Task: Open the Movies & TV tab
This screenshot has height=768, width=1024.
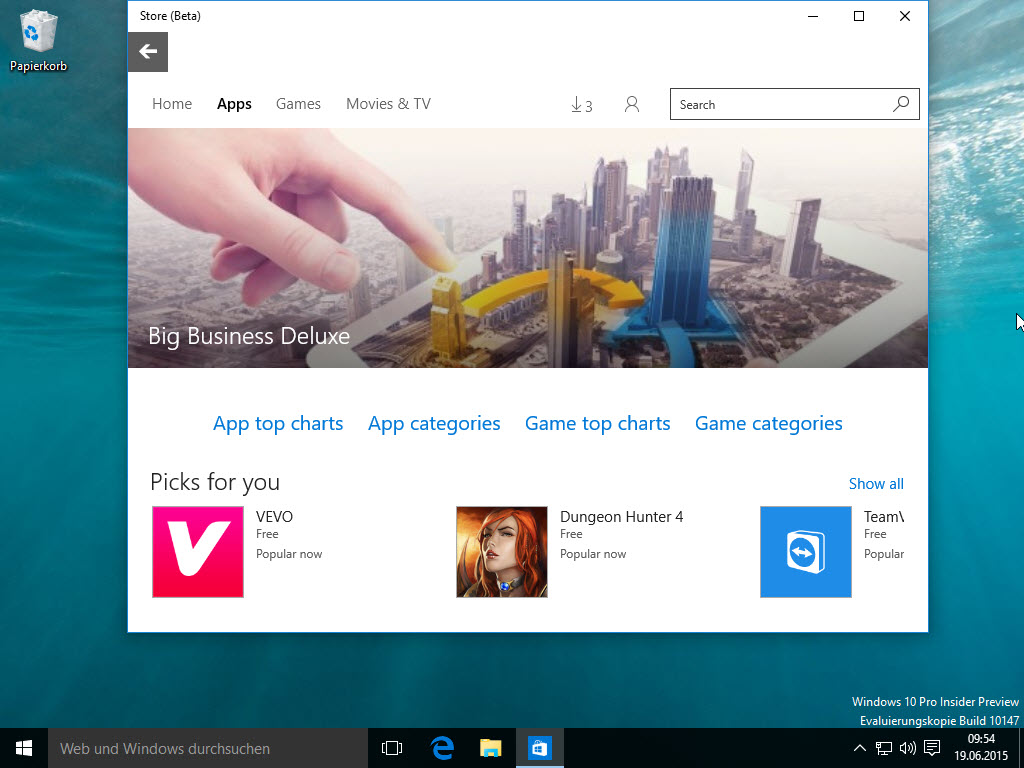Action: (x=389, y=104)
